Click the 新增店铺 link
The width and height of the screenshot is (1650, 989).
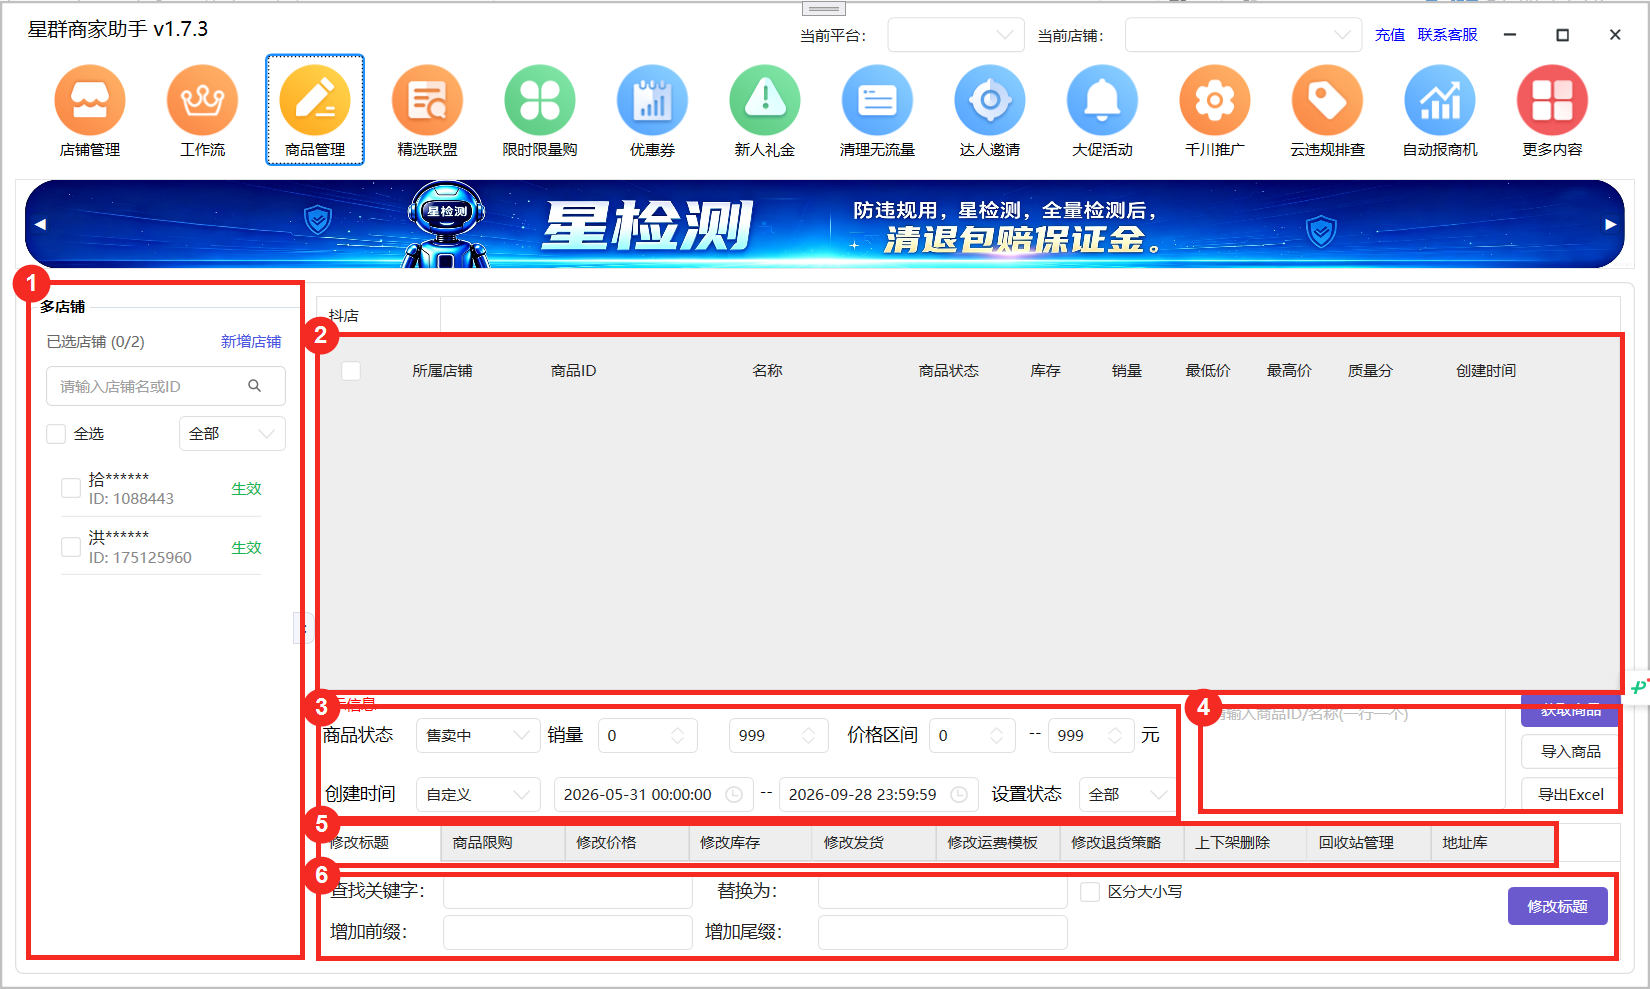251,341
